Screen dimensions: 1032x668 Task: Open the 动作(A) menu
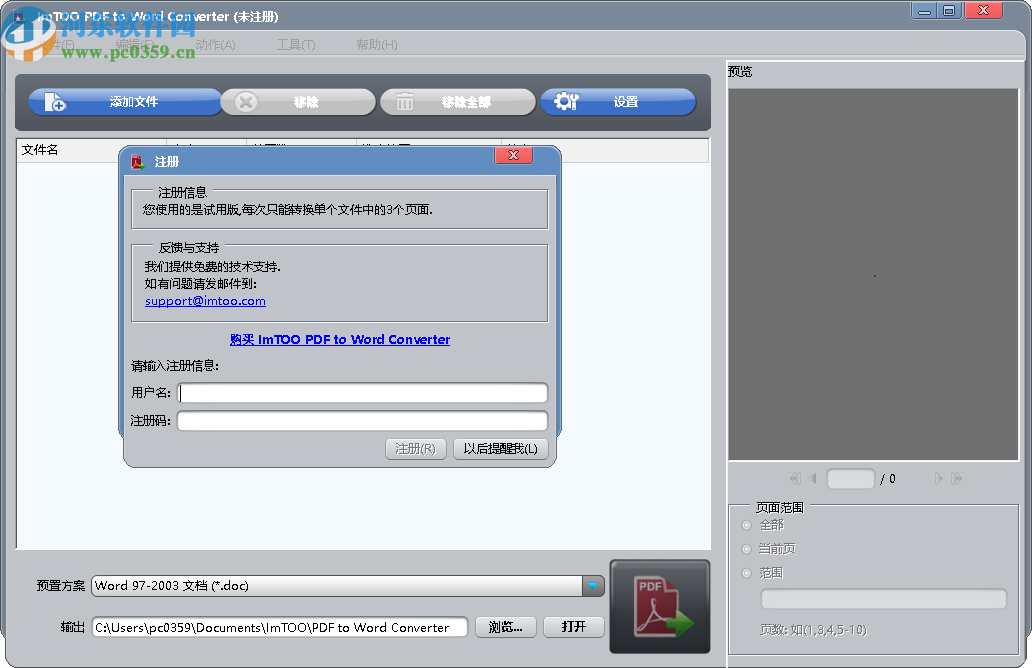218,45
